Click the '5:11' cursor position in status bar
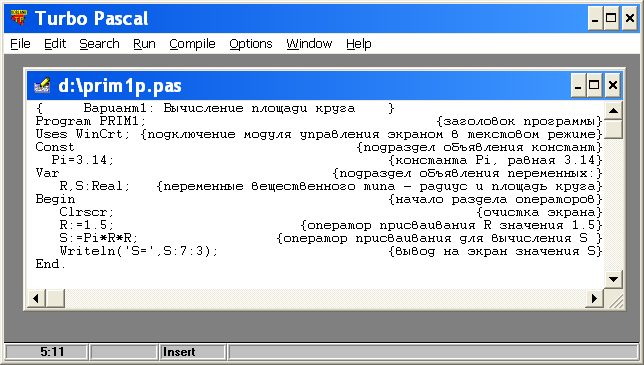The width and height of the screenshot is (644, 365). click(x=52, y=352)
